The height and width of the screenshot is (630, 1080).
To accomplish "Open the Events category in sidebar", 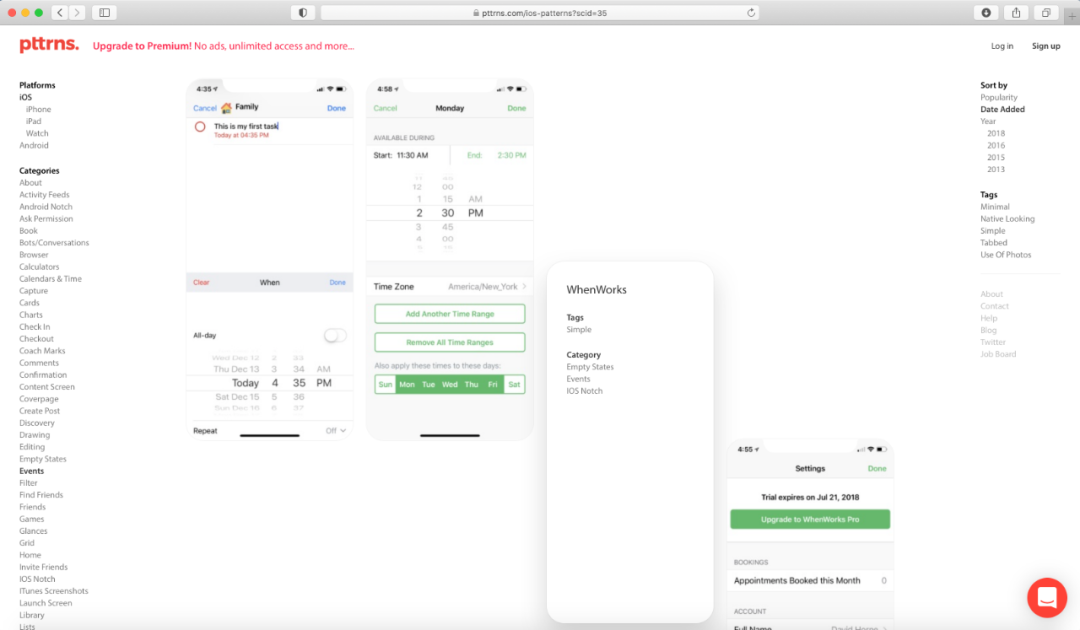I will 32,471.
